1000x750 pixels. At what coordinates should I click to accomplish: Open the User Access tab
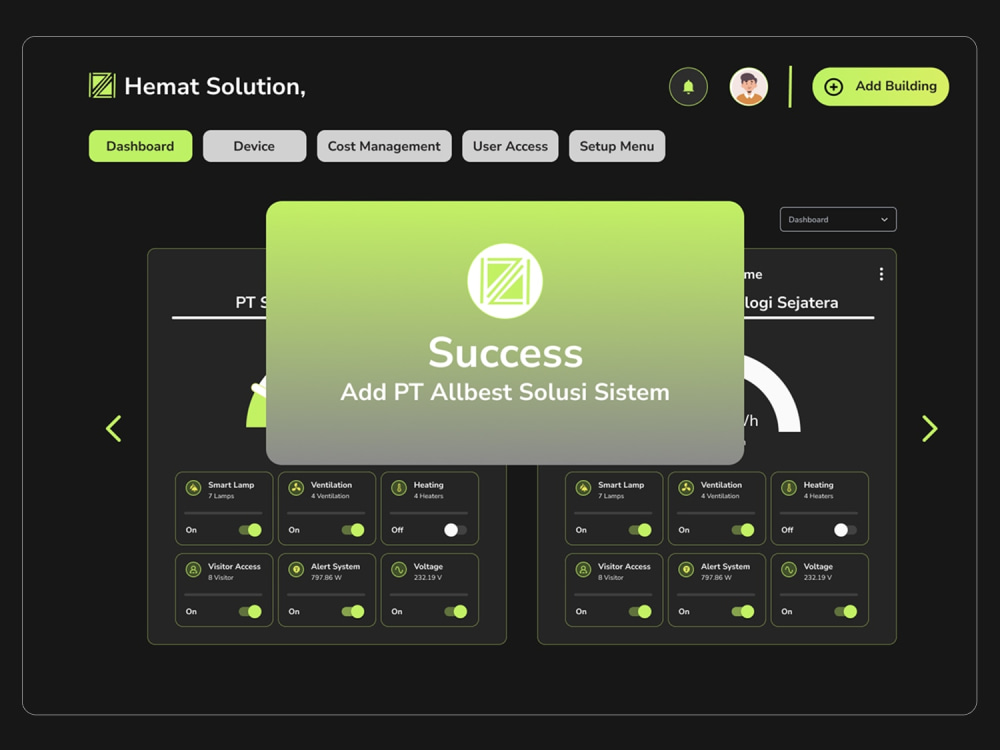coord(510,146)
